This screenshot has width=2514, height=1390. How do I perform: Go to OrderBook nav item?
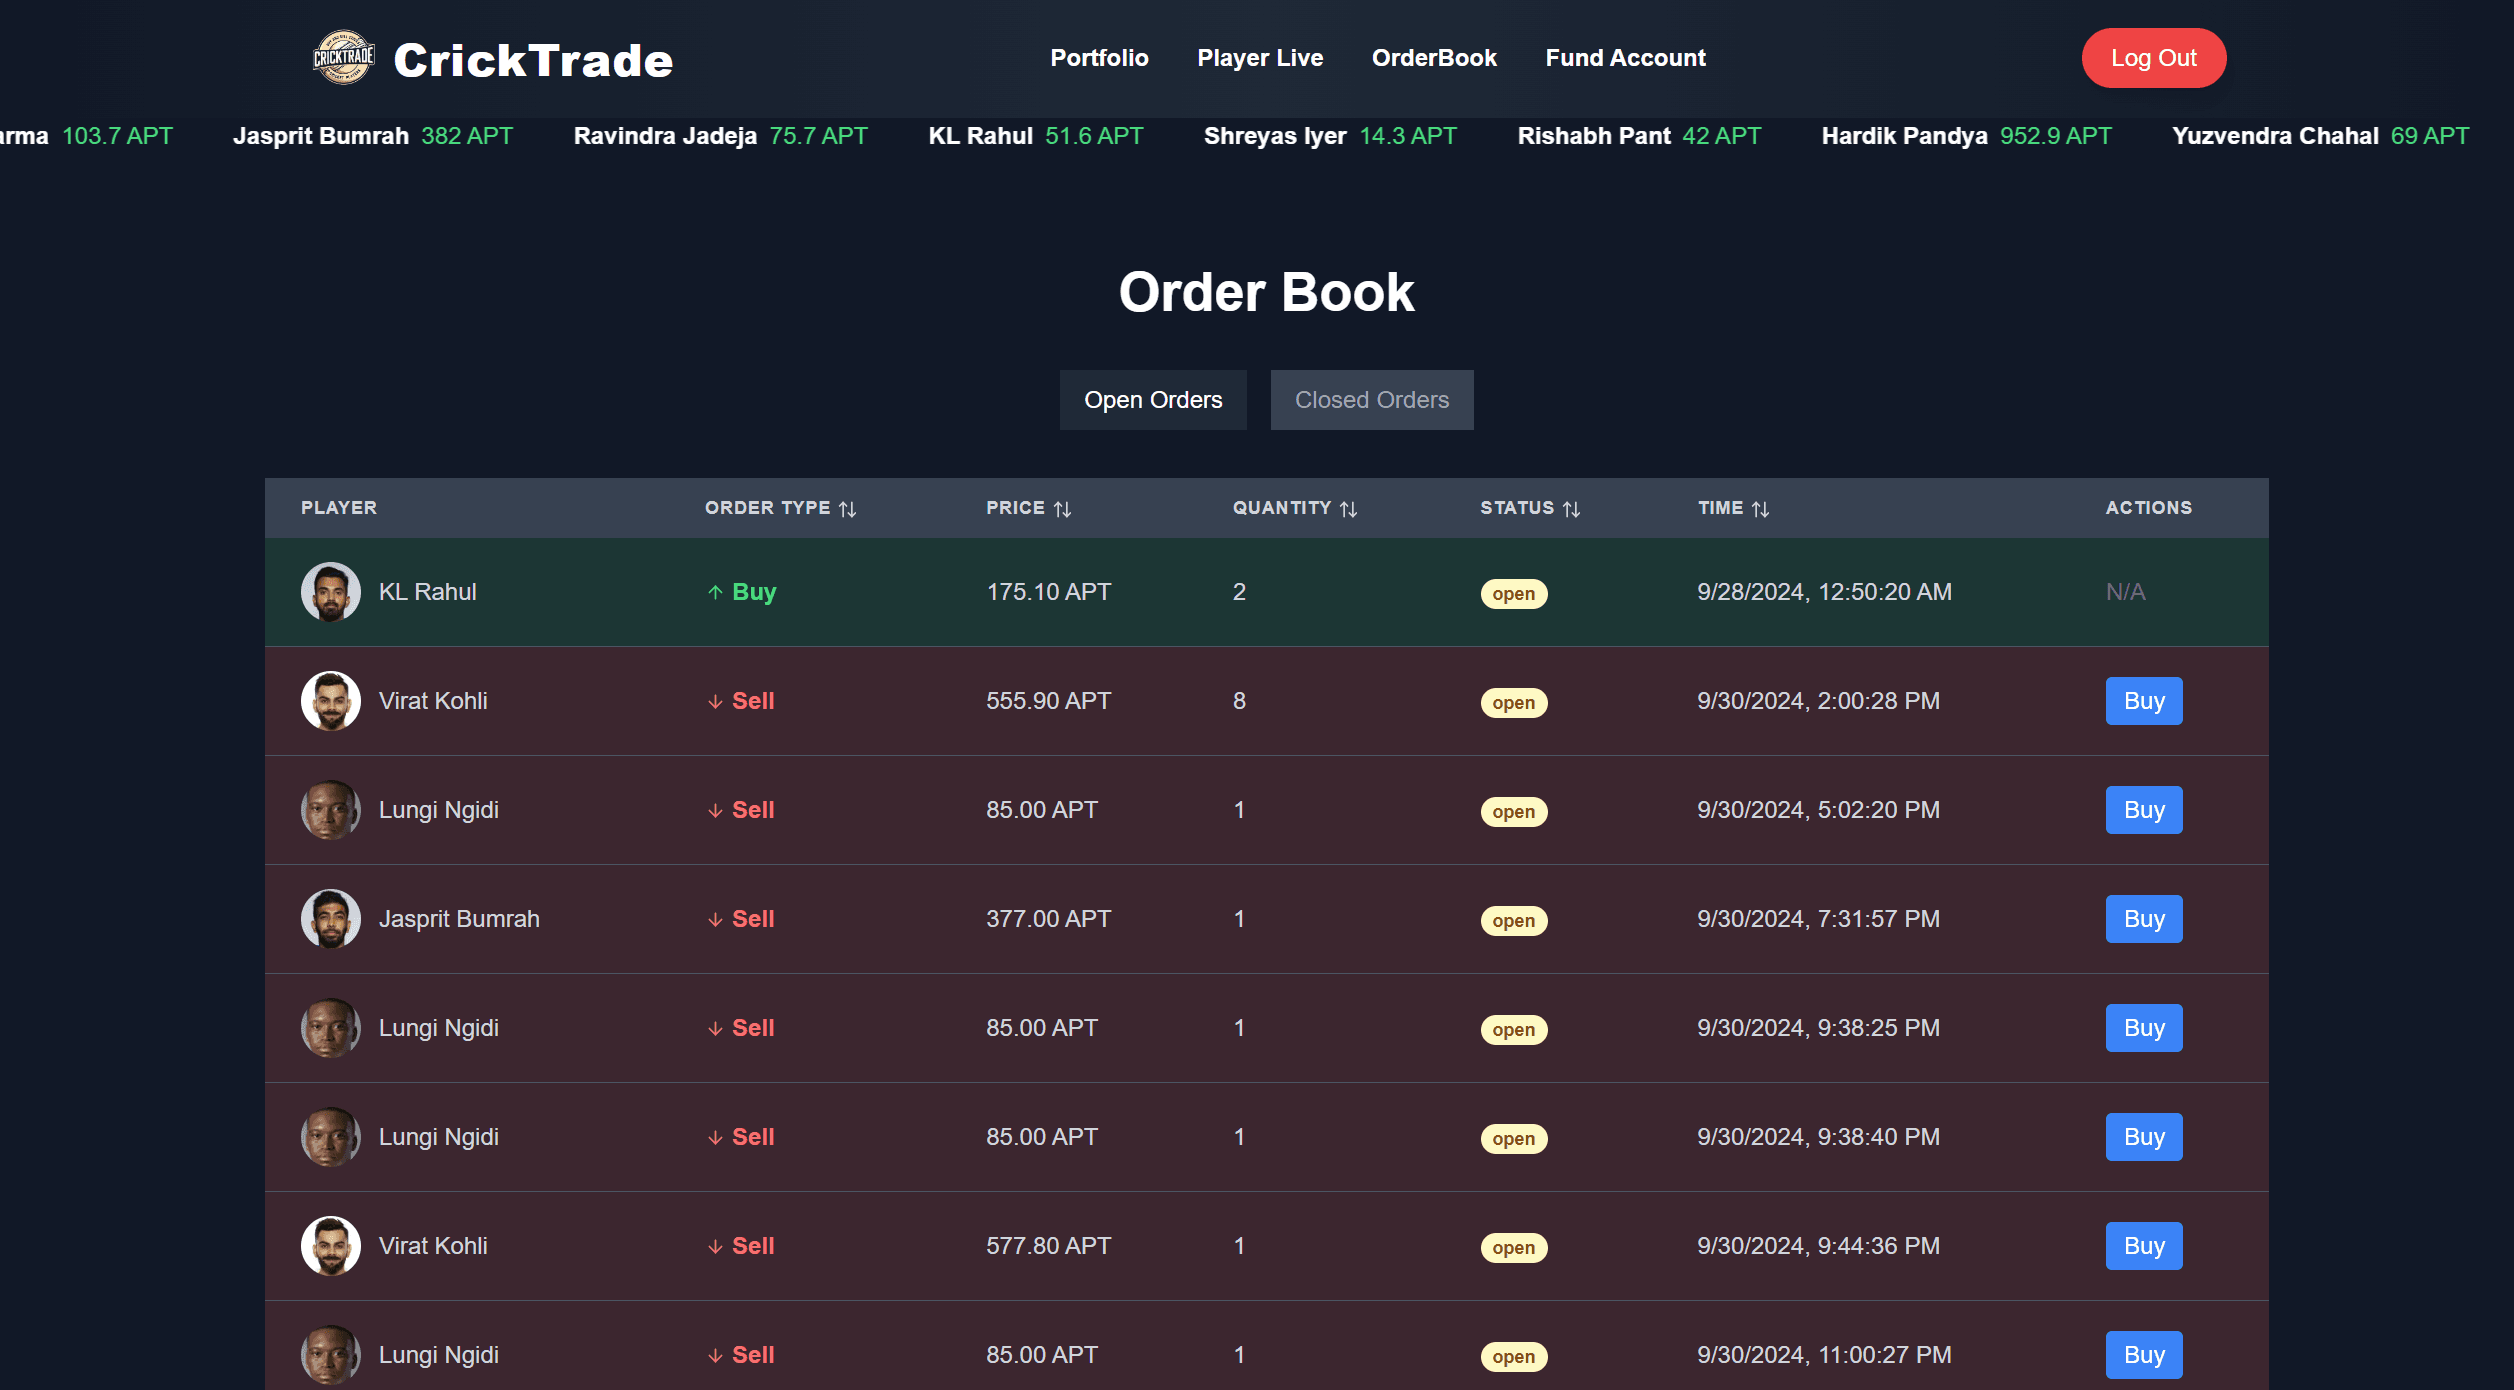pos(1434,58)
